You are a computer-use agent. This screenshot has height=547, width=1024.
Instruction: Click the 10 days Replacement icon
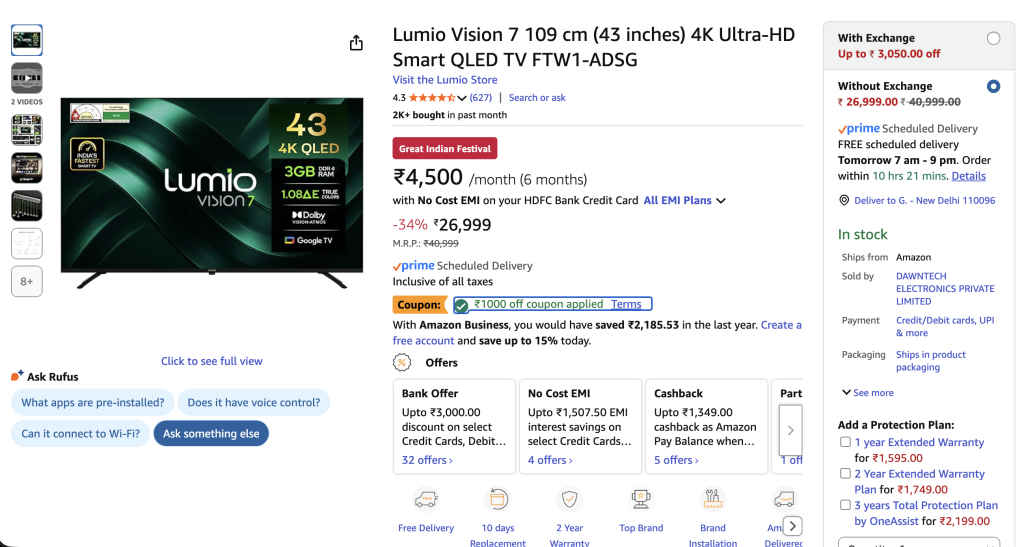497,499
